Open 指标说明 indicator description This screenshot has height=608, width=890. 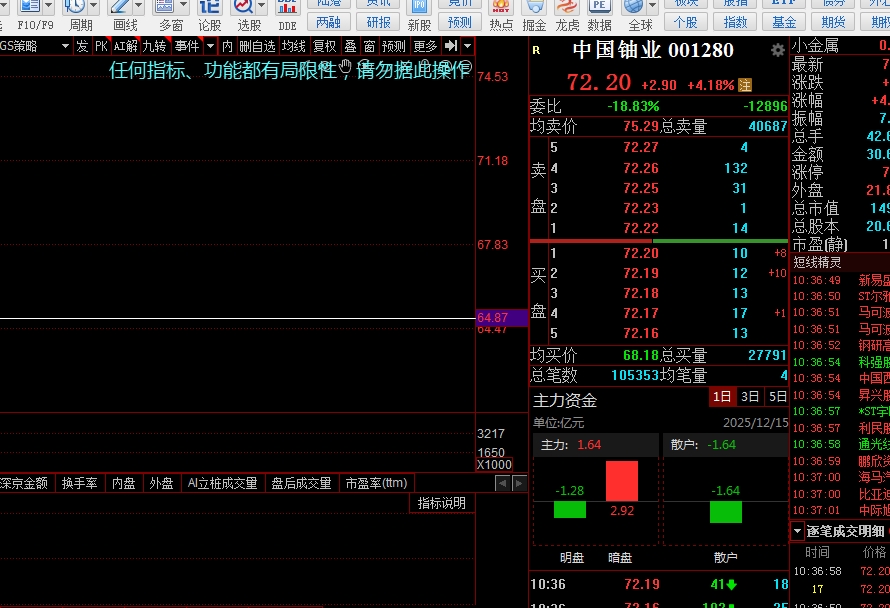click(442, 504)
